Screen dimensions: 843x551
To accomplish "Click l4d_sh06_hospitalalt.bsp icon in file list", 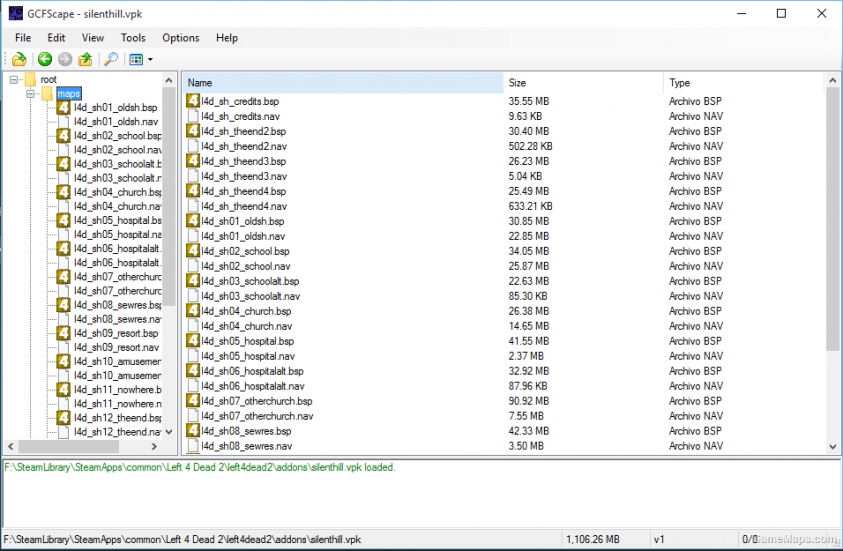I will (x=193, y=371).
